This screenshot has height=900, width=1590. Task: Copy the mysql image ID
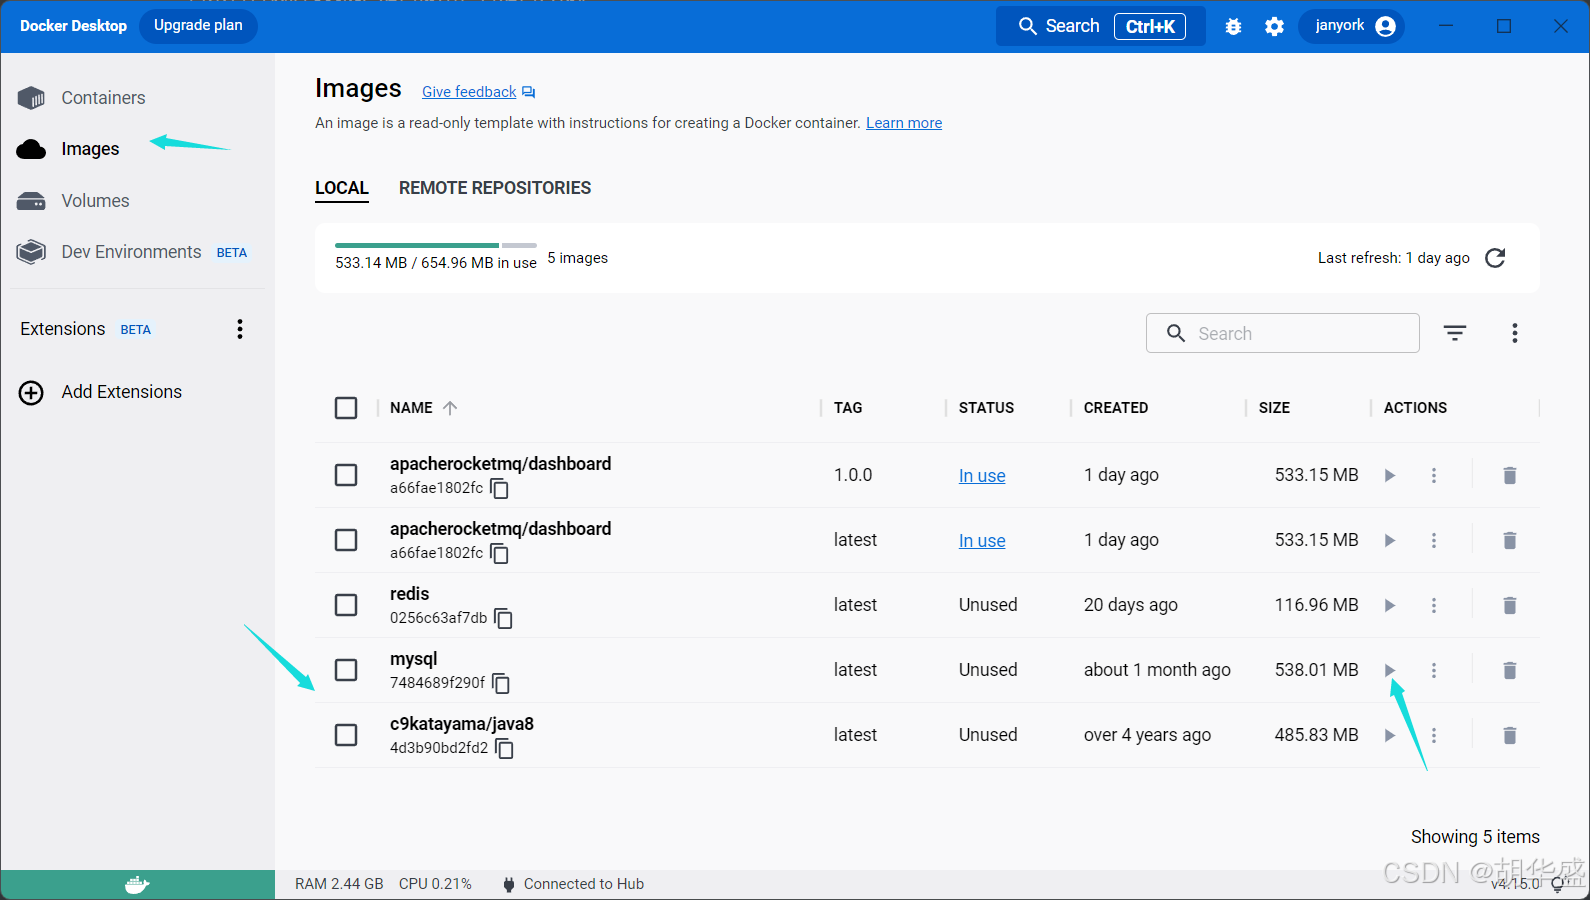(x=501, y=684)
